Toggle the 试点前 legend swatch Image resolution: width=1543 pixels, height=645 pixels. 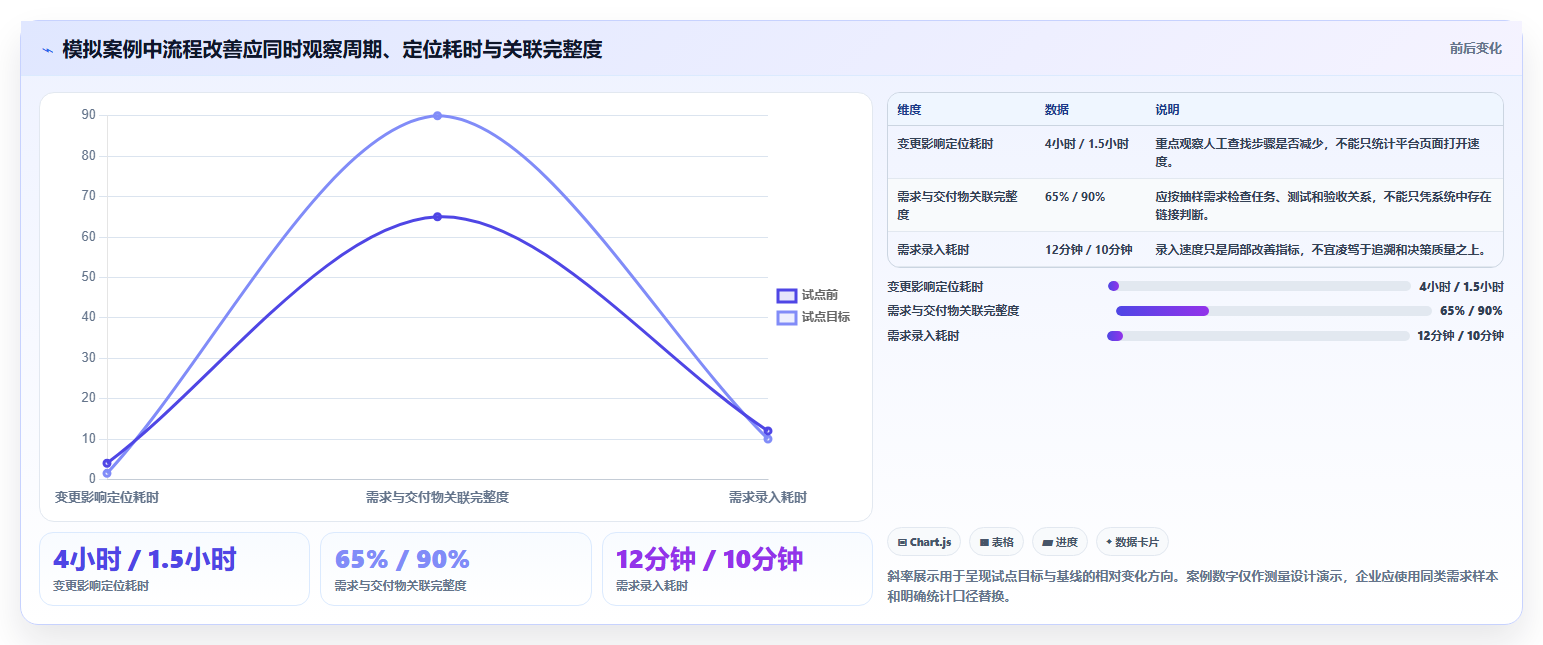pyautogui.click(x=787, y=295)
